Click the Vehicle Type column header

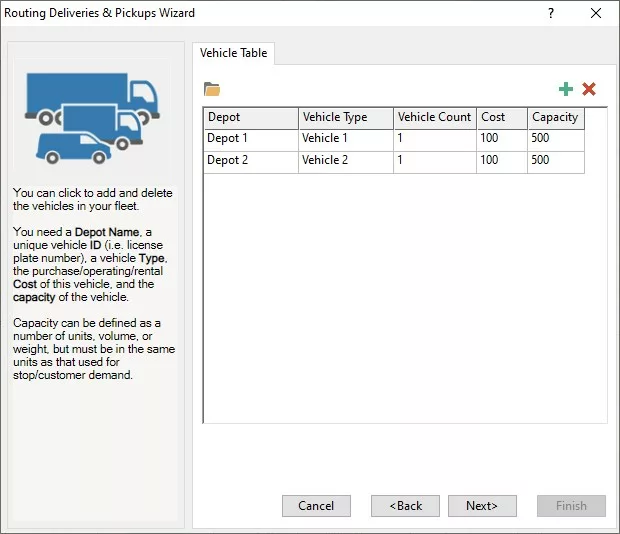click(x=345, y=118)
